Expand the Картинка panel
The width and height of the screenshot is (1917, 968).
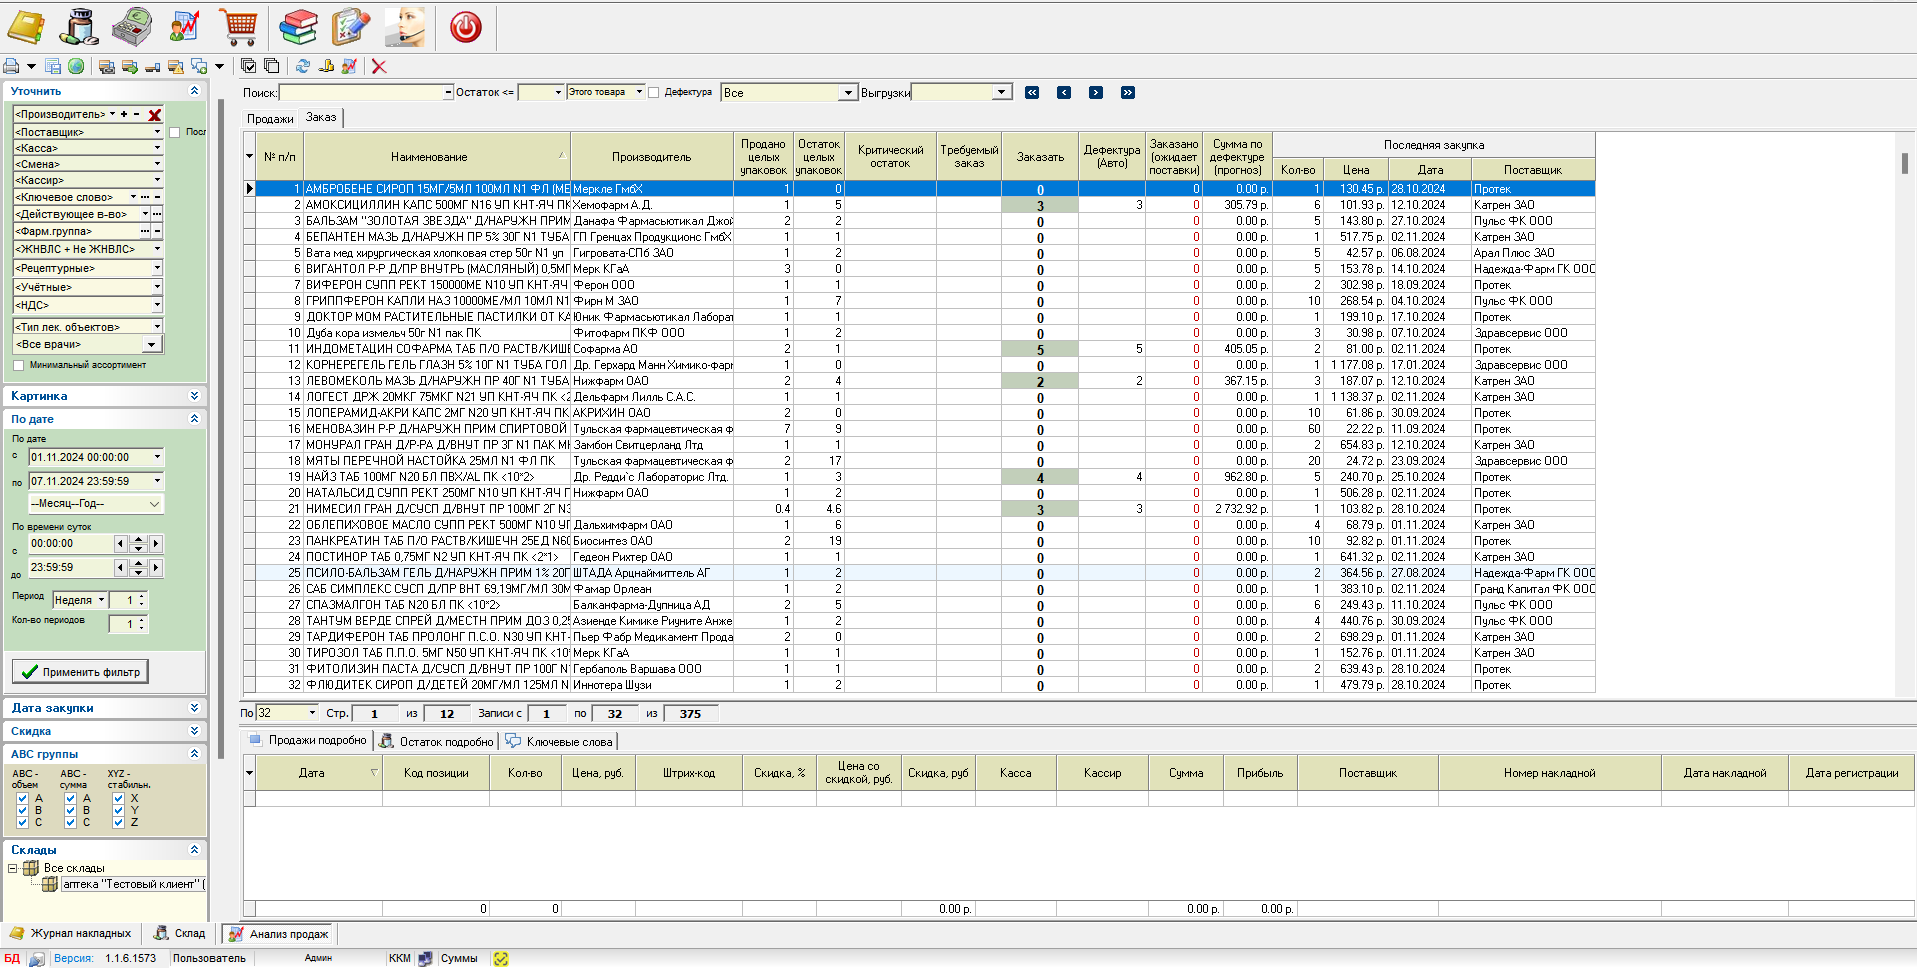click(194, 396)
